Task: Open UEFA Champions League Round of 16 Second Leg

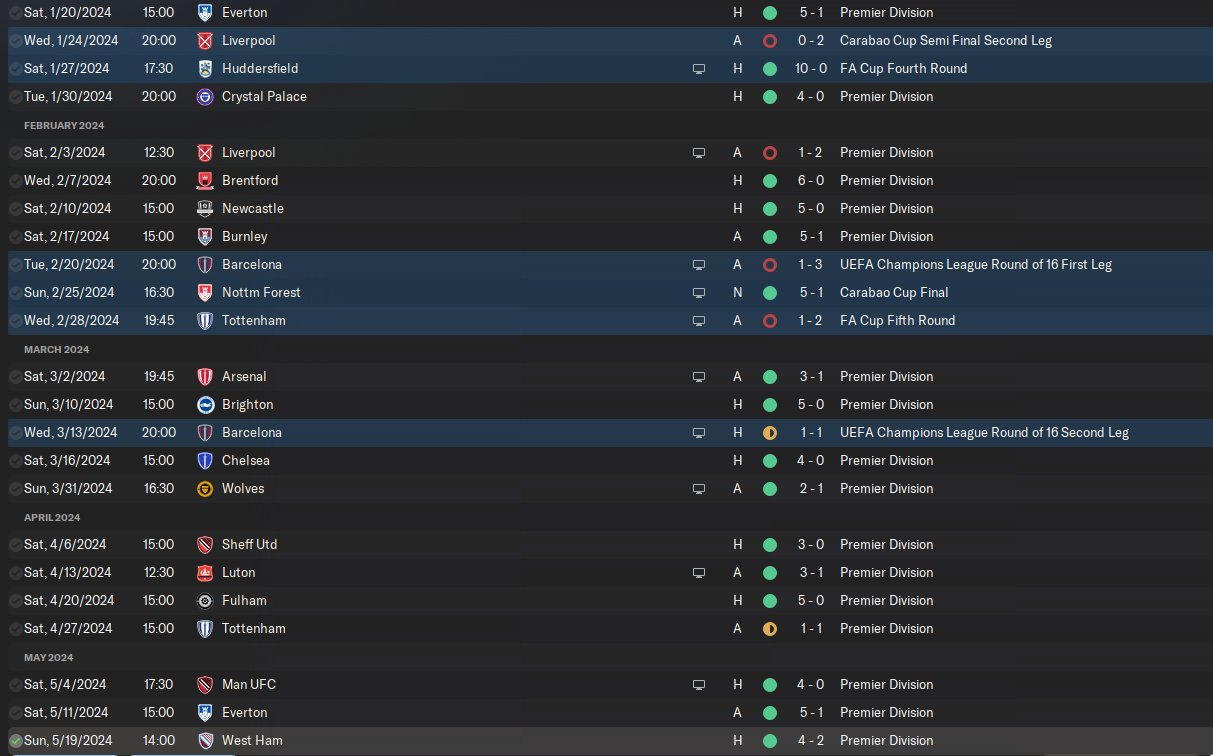Action: (x=984, y=433)
